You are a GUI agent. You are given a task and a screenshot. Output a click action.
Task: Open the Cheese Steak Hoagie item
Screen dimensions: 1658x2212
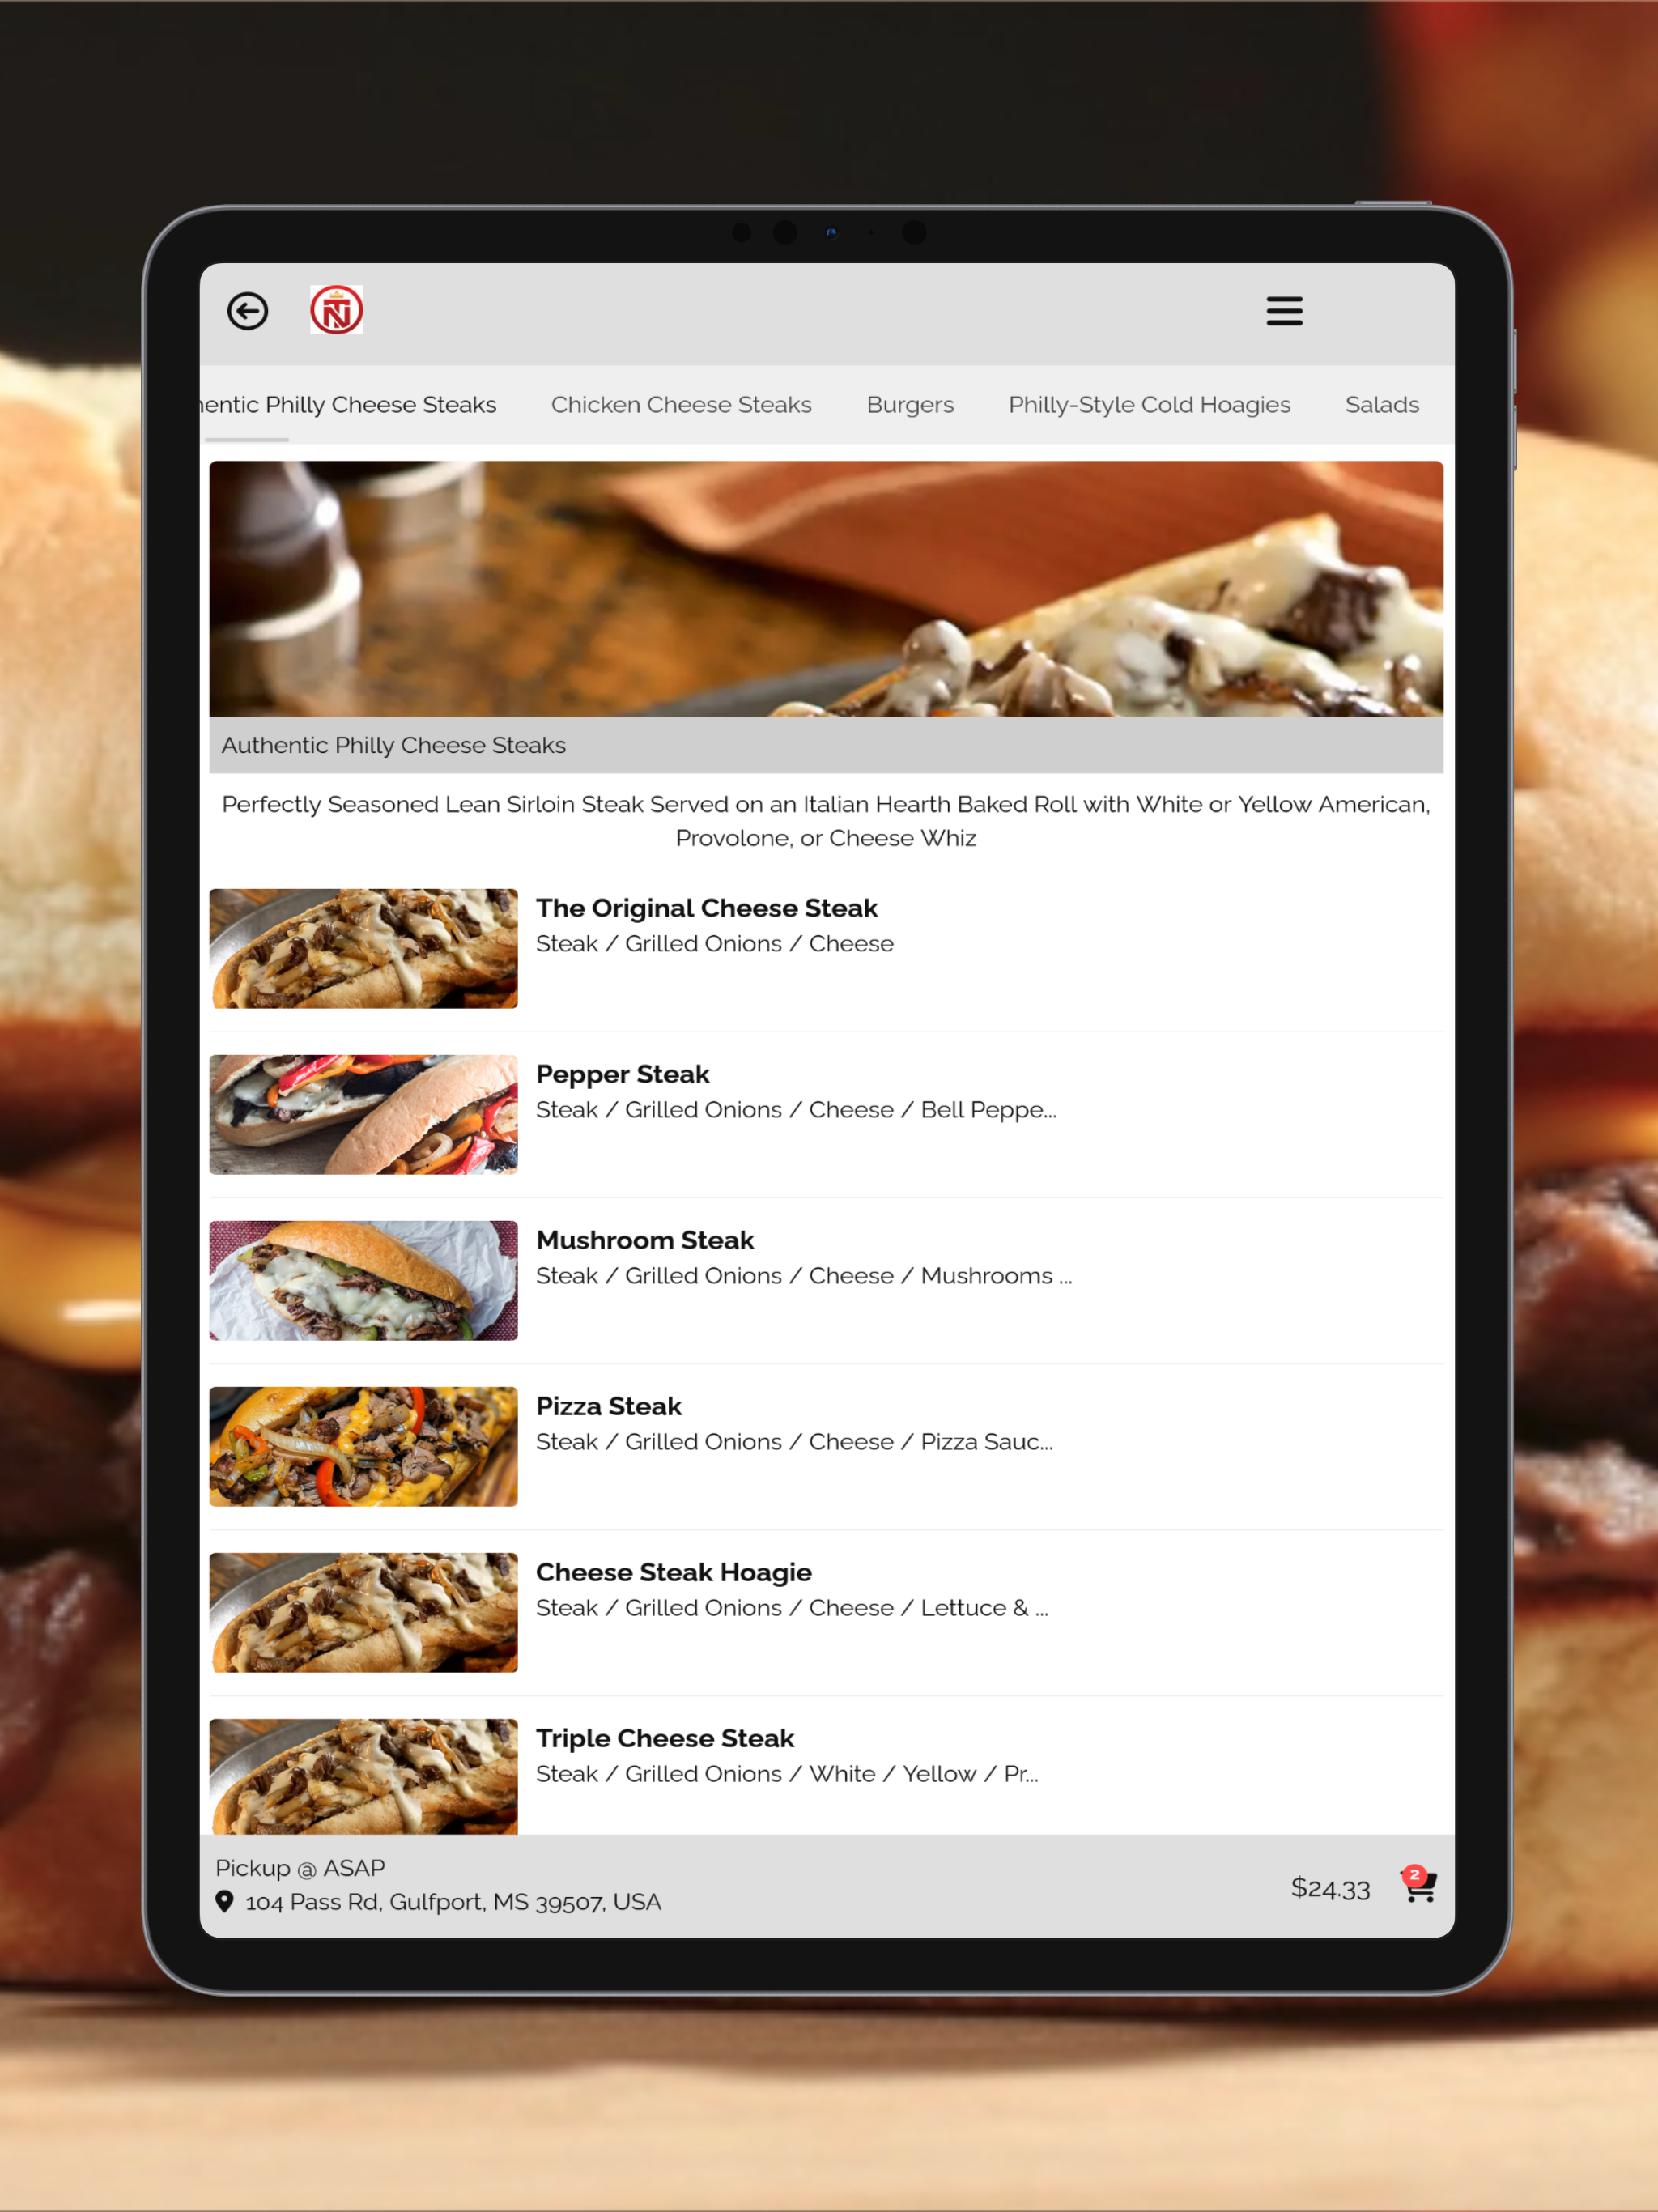click(826, 1612)
